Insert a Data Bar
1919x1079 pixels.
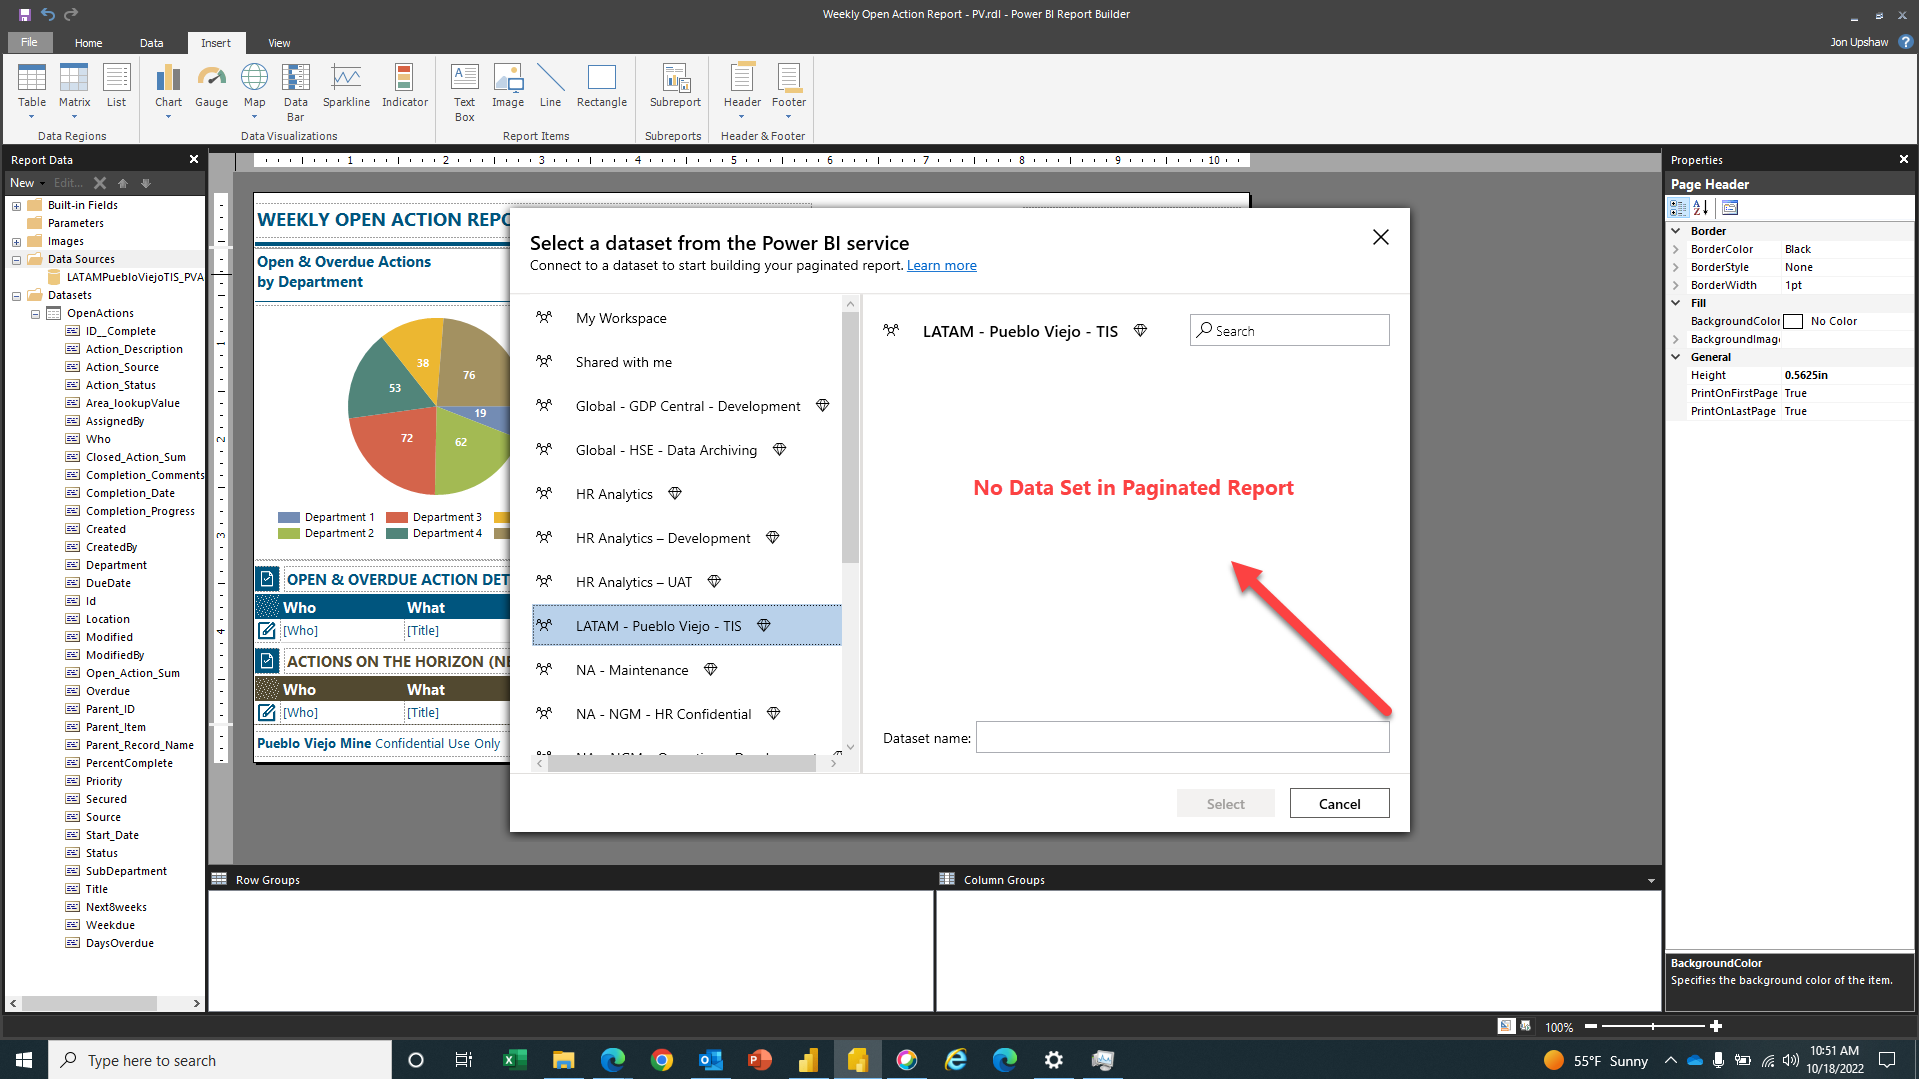click(x=295, y=92)
